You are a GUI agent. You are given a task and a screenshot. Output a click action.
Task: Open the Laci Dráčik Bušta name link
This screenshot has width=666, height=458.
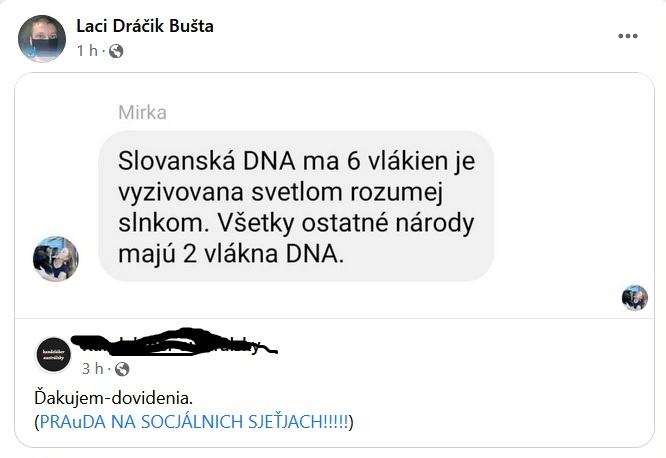pyautogui.click(x=144, y=26)
